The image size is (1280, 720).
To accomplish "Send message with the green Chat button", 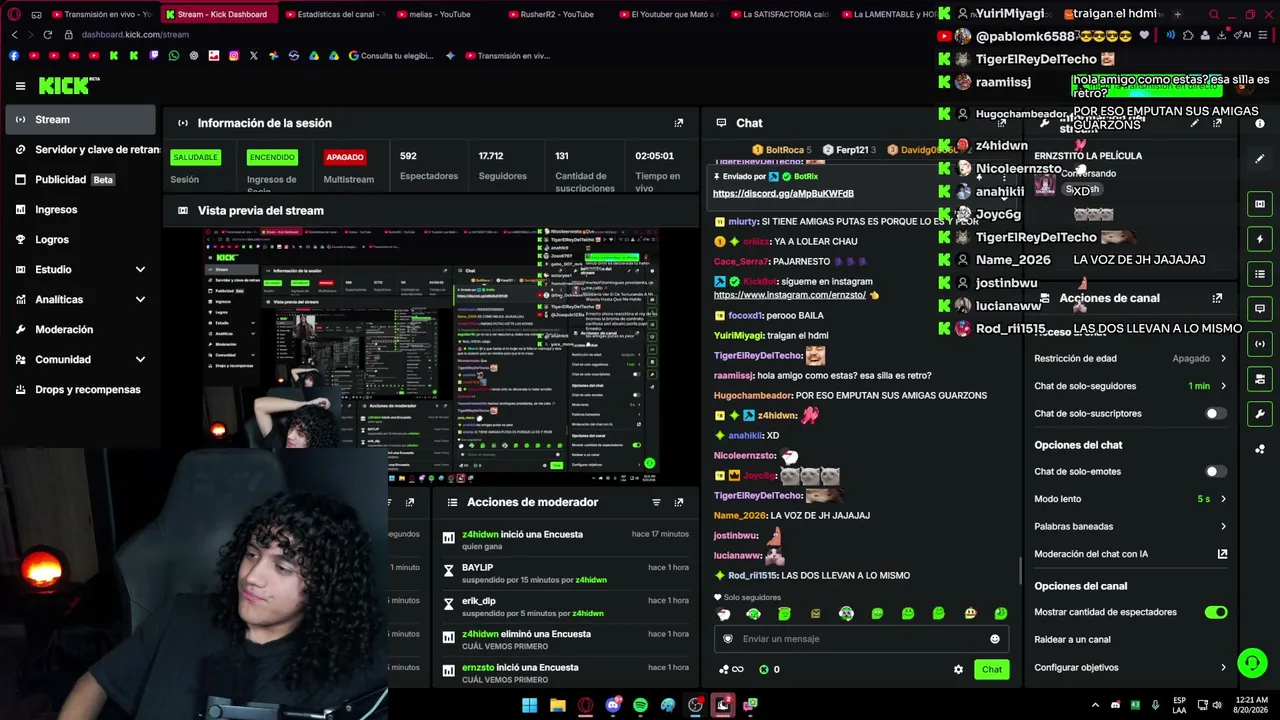I will point(991,669).
